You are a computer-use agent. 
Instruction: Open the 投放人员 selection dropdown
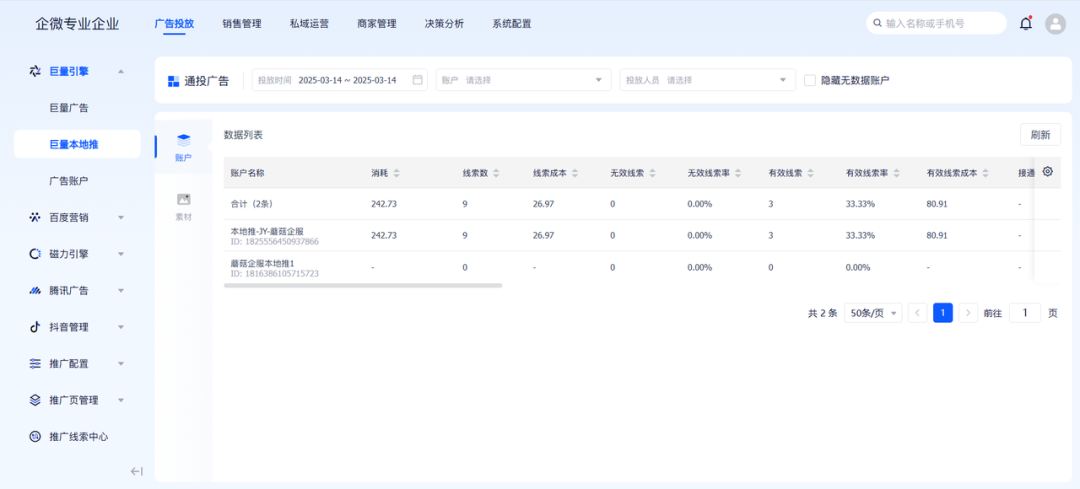click(x=707, y=80)
